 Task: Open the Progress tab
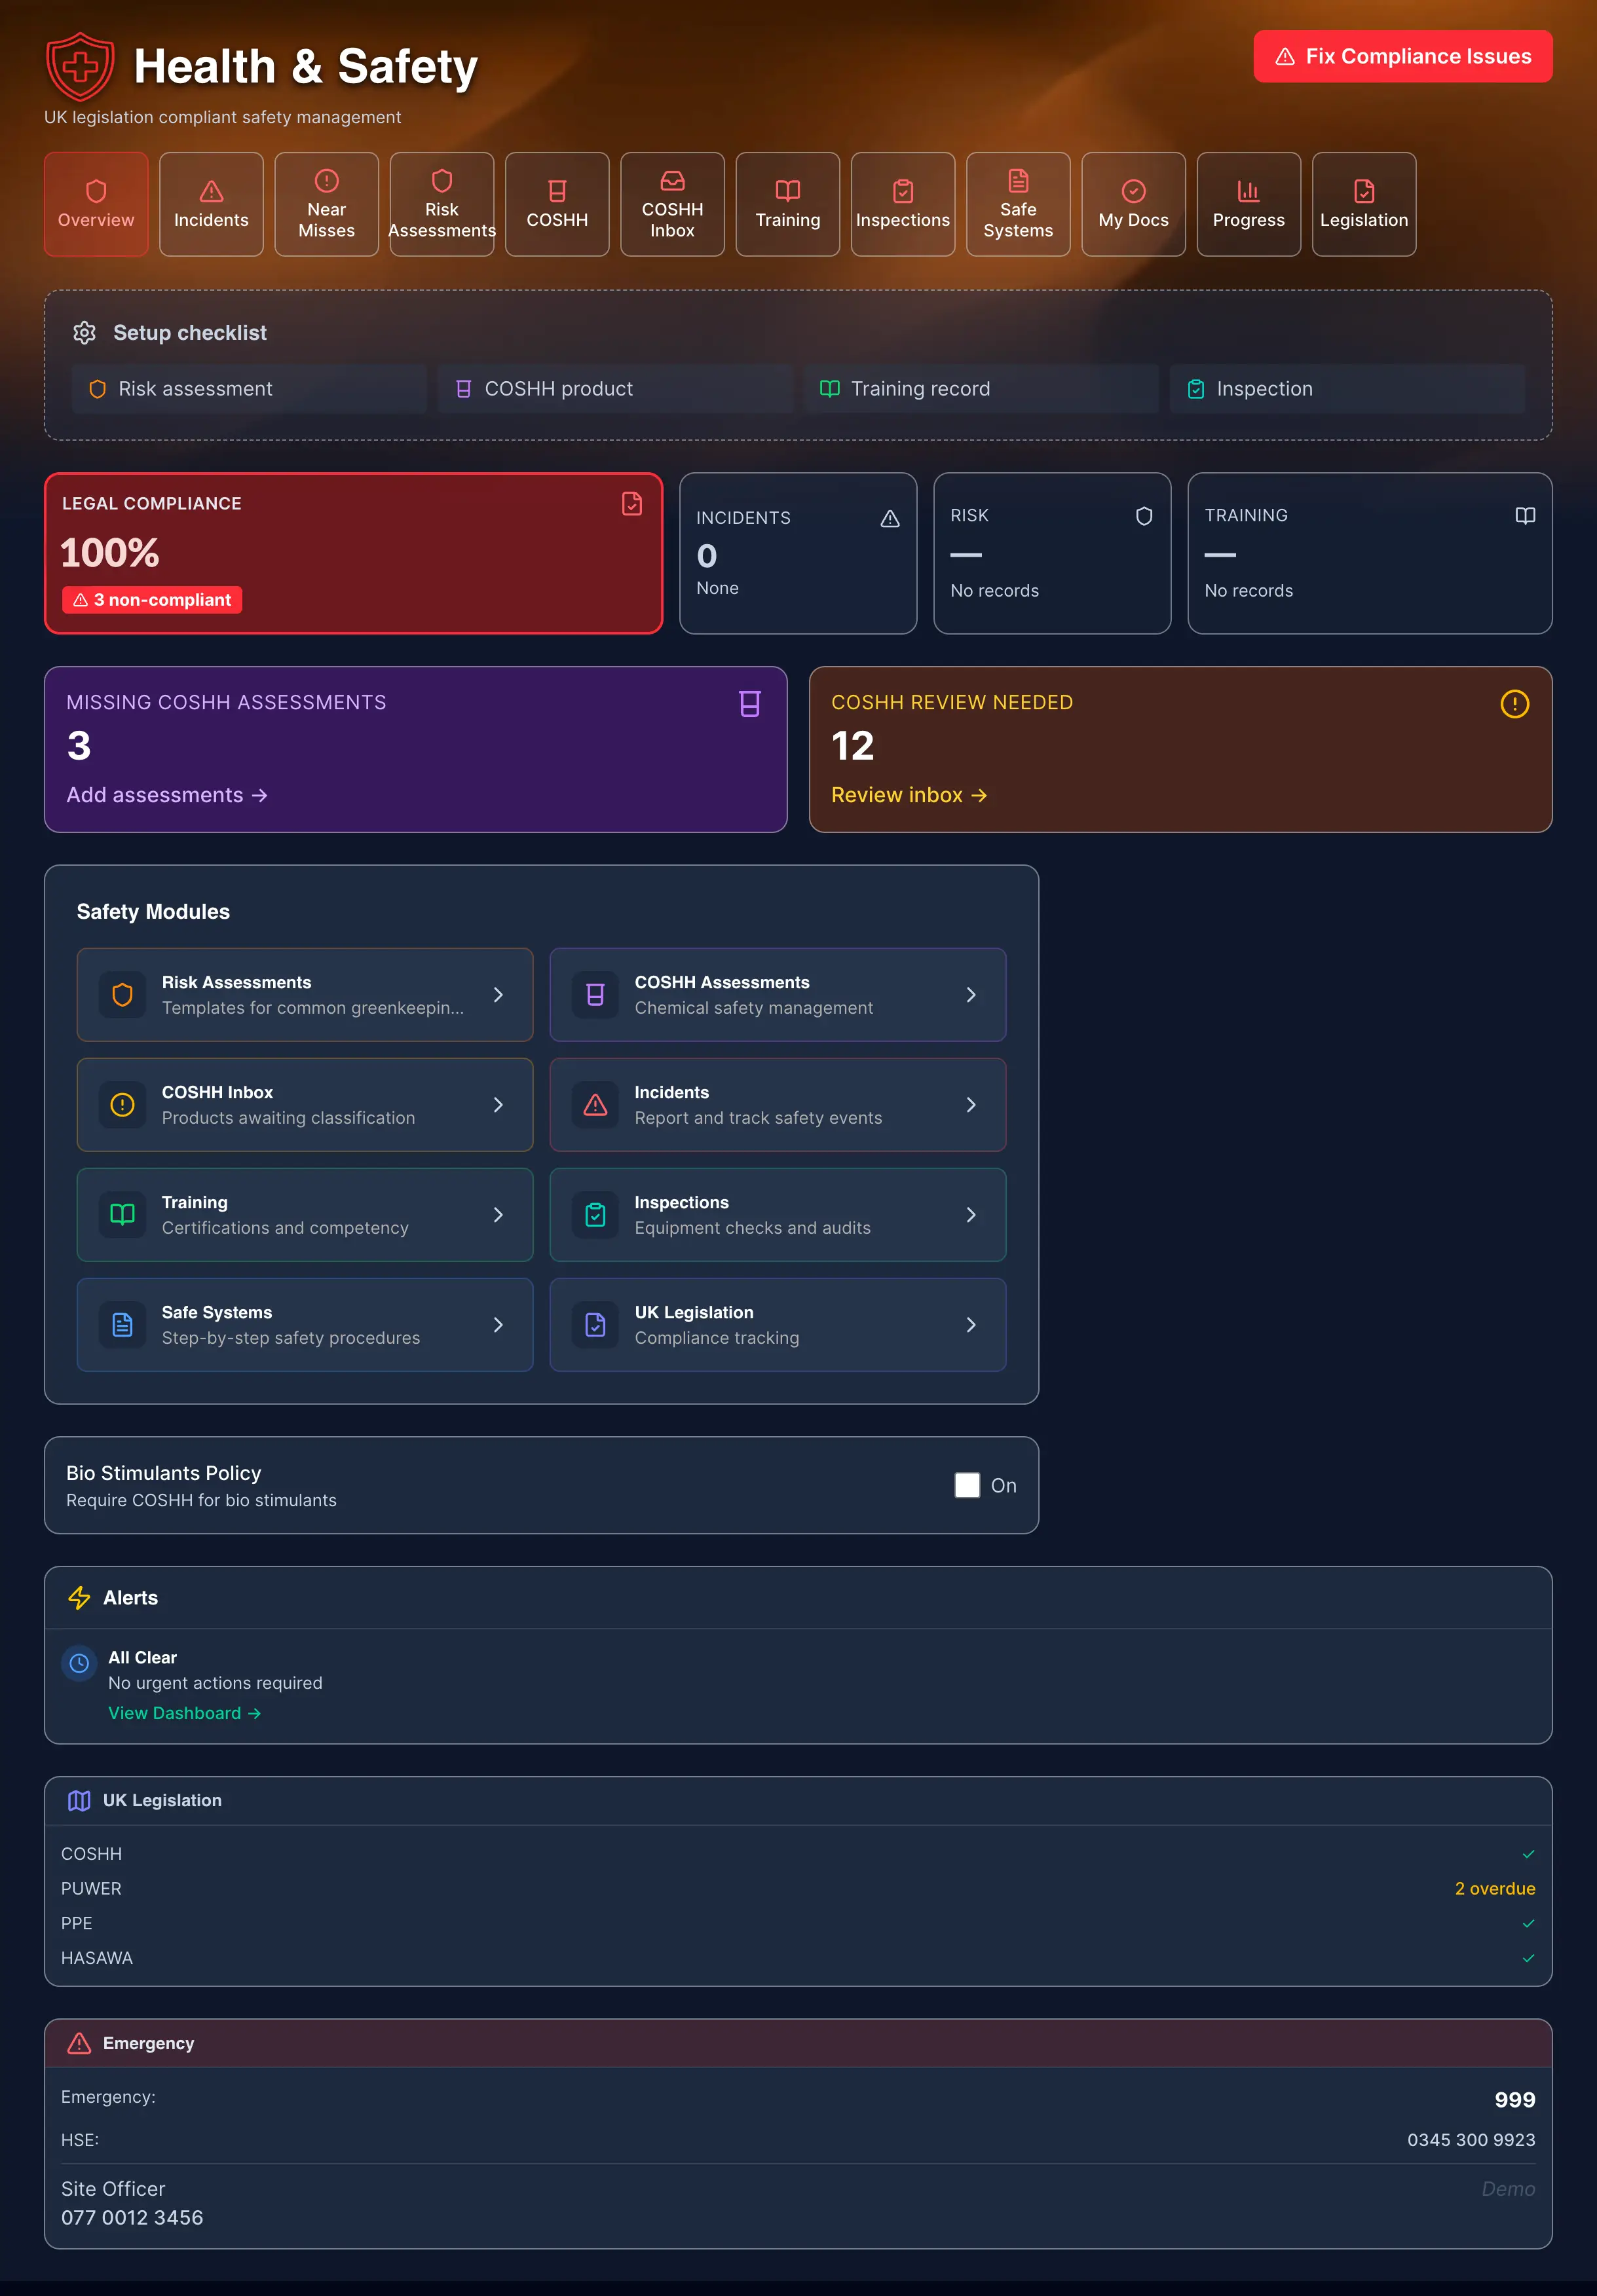(1249, 204)
